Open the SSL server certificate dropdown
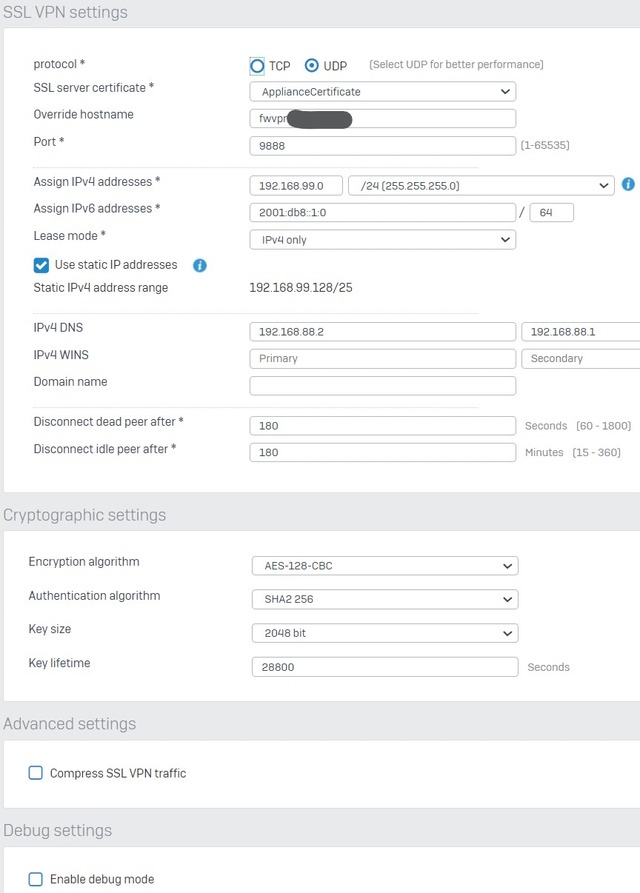This screenshot has width=640, height=893. coord(383,92)
